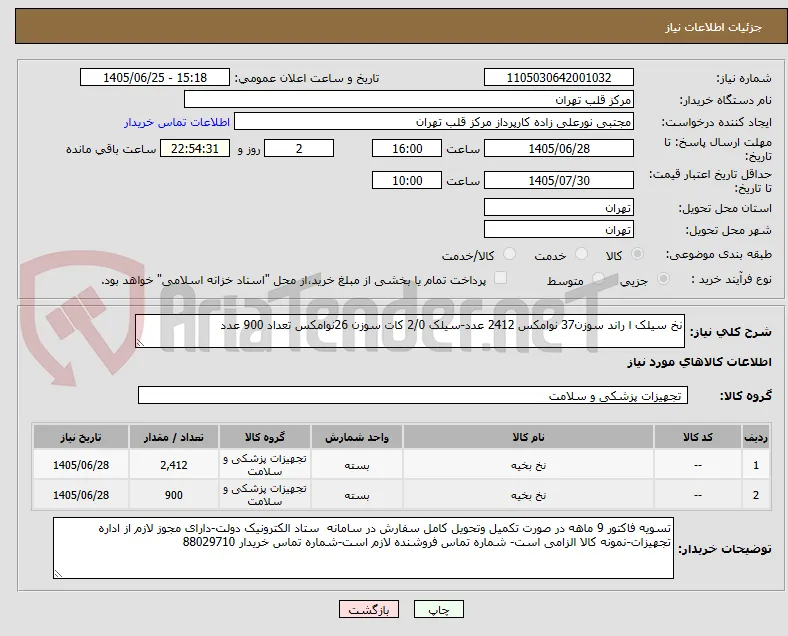788x636 pixels.
Task: Click the گروه کالا field تجهیزات پزشکی و سلامت
Action: 413,395
